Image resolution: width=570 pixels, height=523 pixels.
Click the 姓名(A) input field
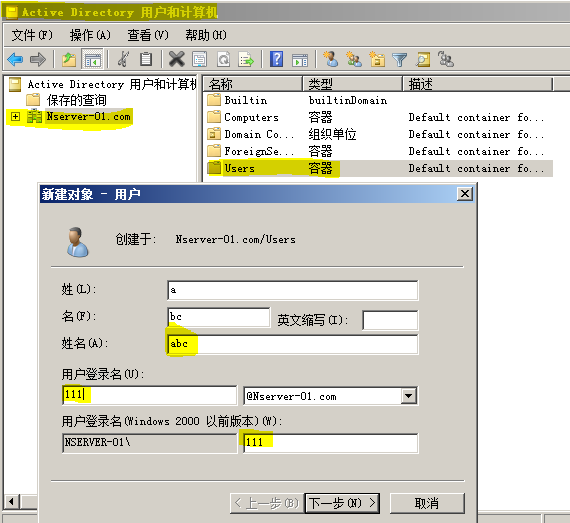click(x=293, y=344)
